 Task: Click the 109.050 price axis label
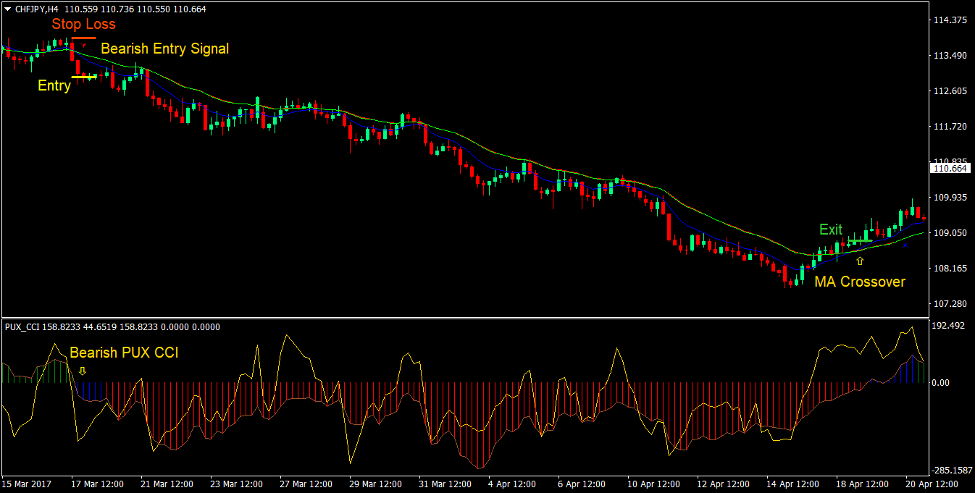point(950,233)
